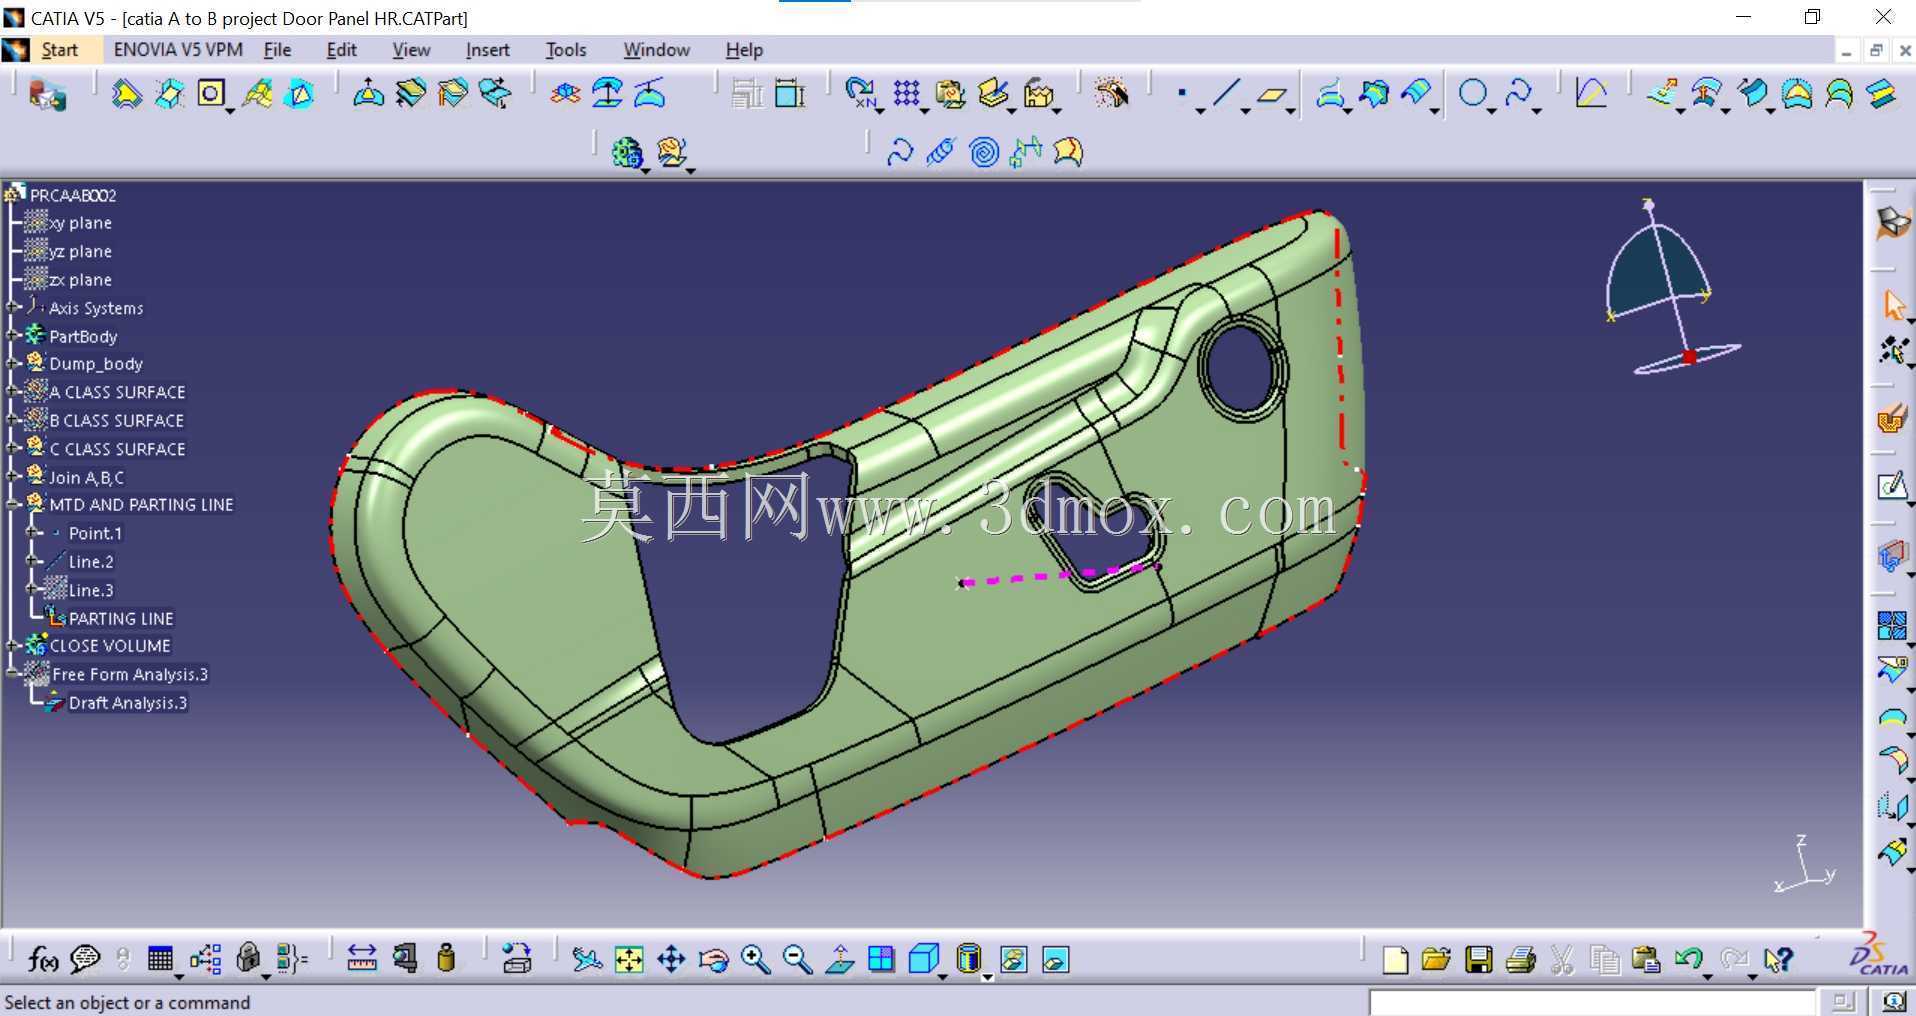Viewport: 1916px width, 1016px height.
Task: Open the File menu
Action: [x=277, y=50]
